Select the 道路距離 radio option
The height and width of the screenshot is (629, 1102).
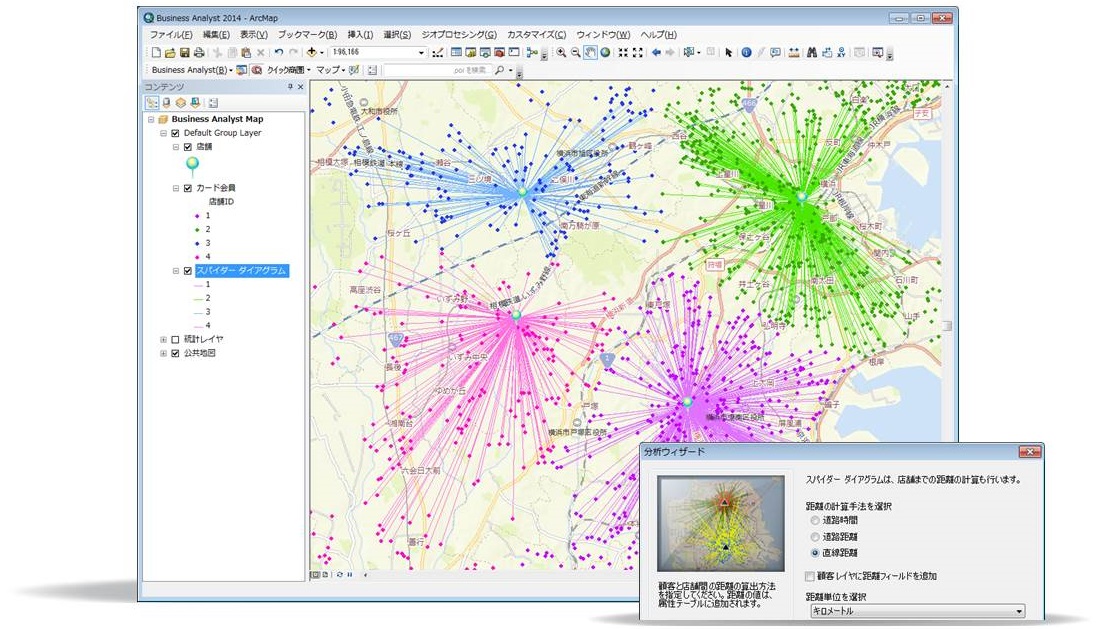point(815,537)
